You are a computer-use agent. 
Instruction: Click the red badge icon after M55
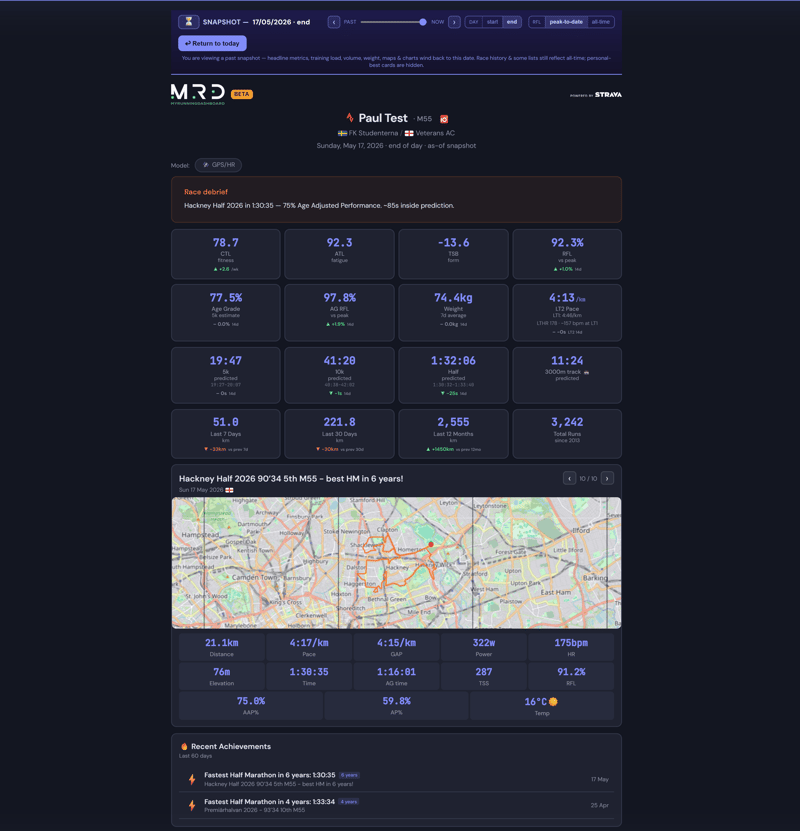444,119
